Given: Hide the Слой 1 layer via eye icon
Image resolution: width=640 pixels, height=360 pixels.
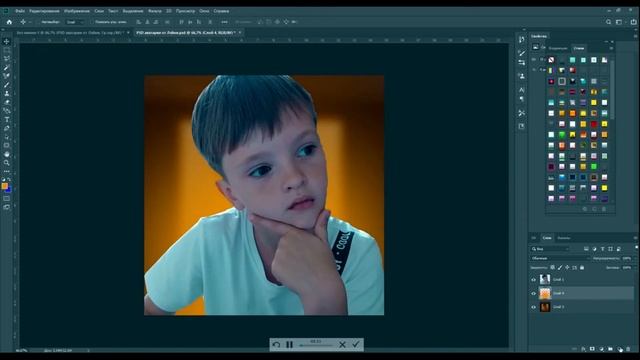Looking at the screenshot, I should tap(533, 280).
